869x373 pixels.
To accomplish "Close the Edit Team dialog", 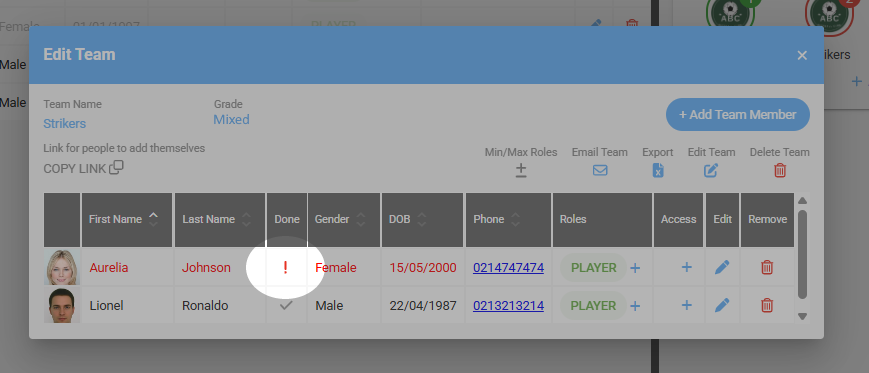I will point(802,55).
